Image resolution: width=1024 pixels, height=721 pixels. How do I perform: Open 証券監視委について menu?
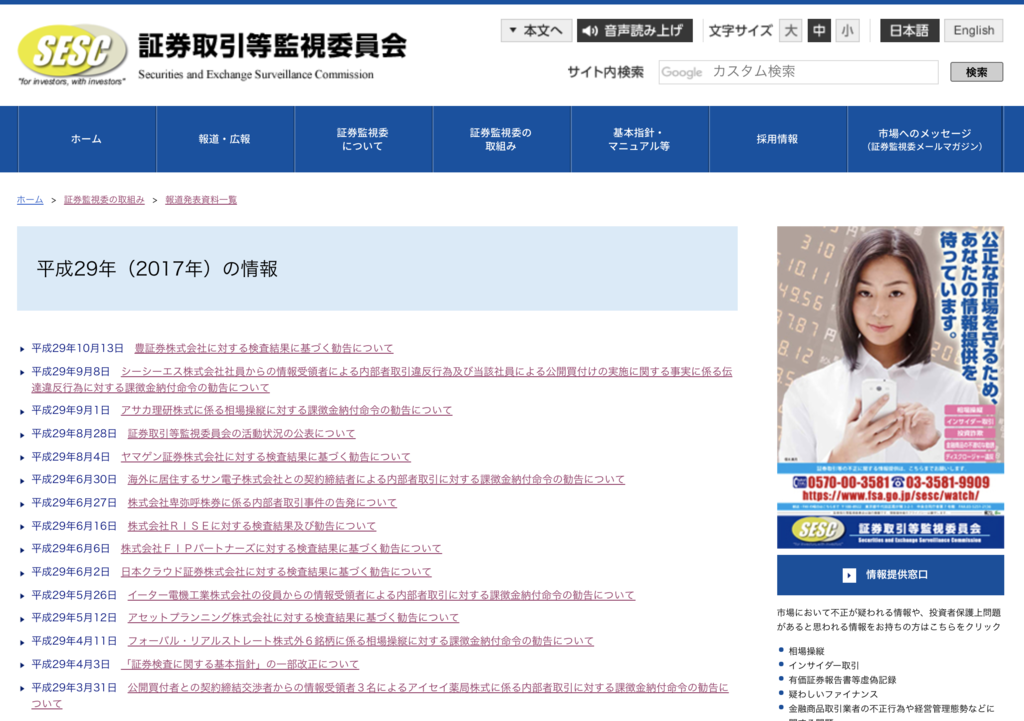coord(364,139)
